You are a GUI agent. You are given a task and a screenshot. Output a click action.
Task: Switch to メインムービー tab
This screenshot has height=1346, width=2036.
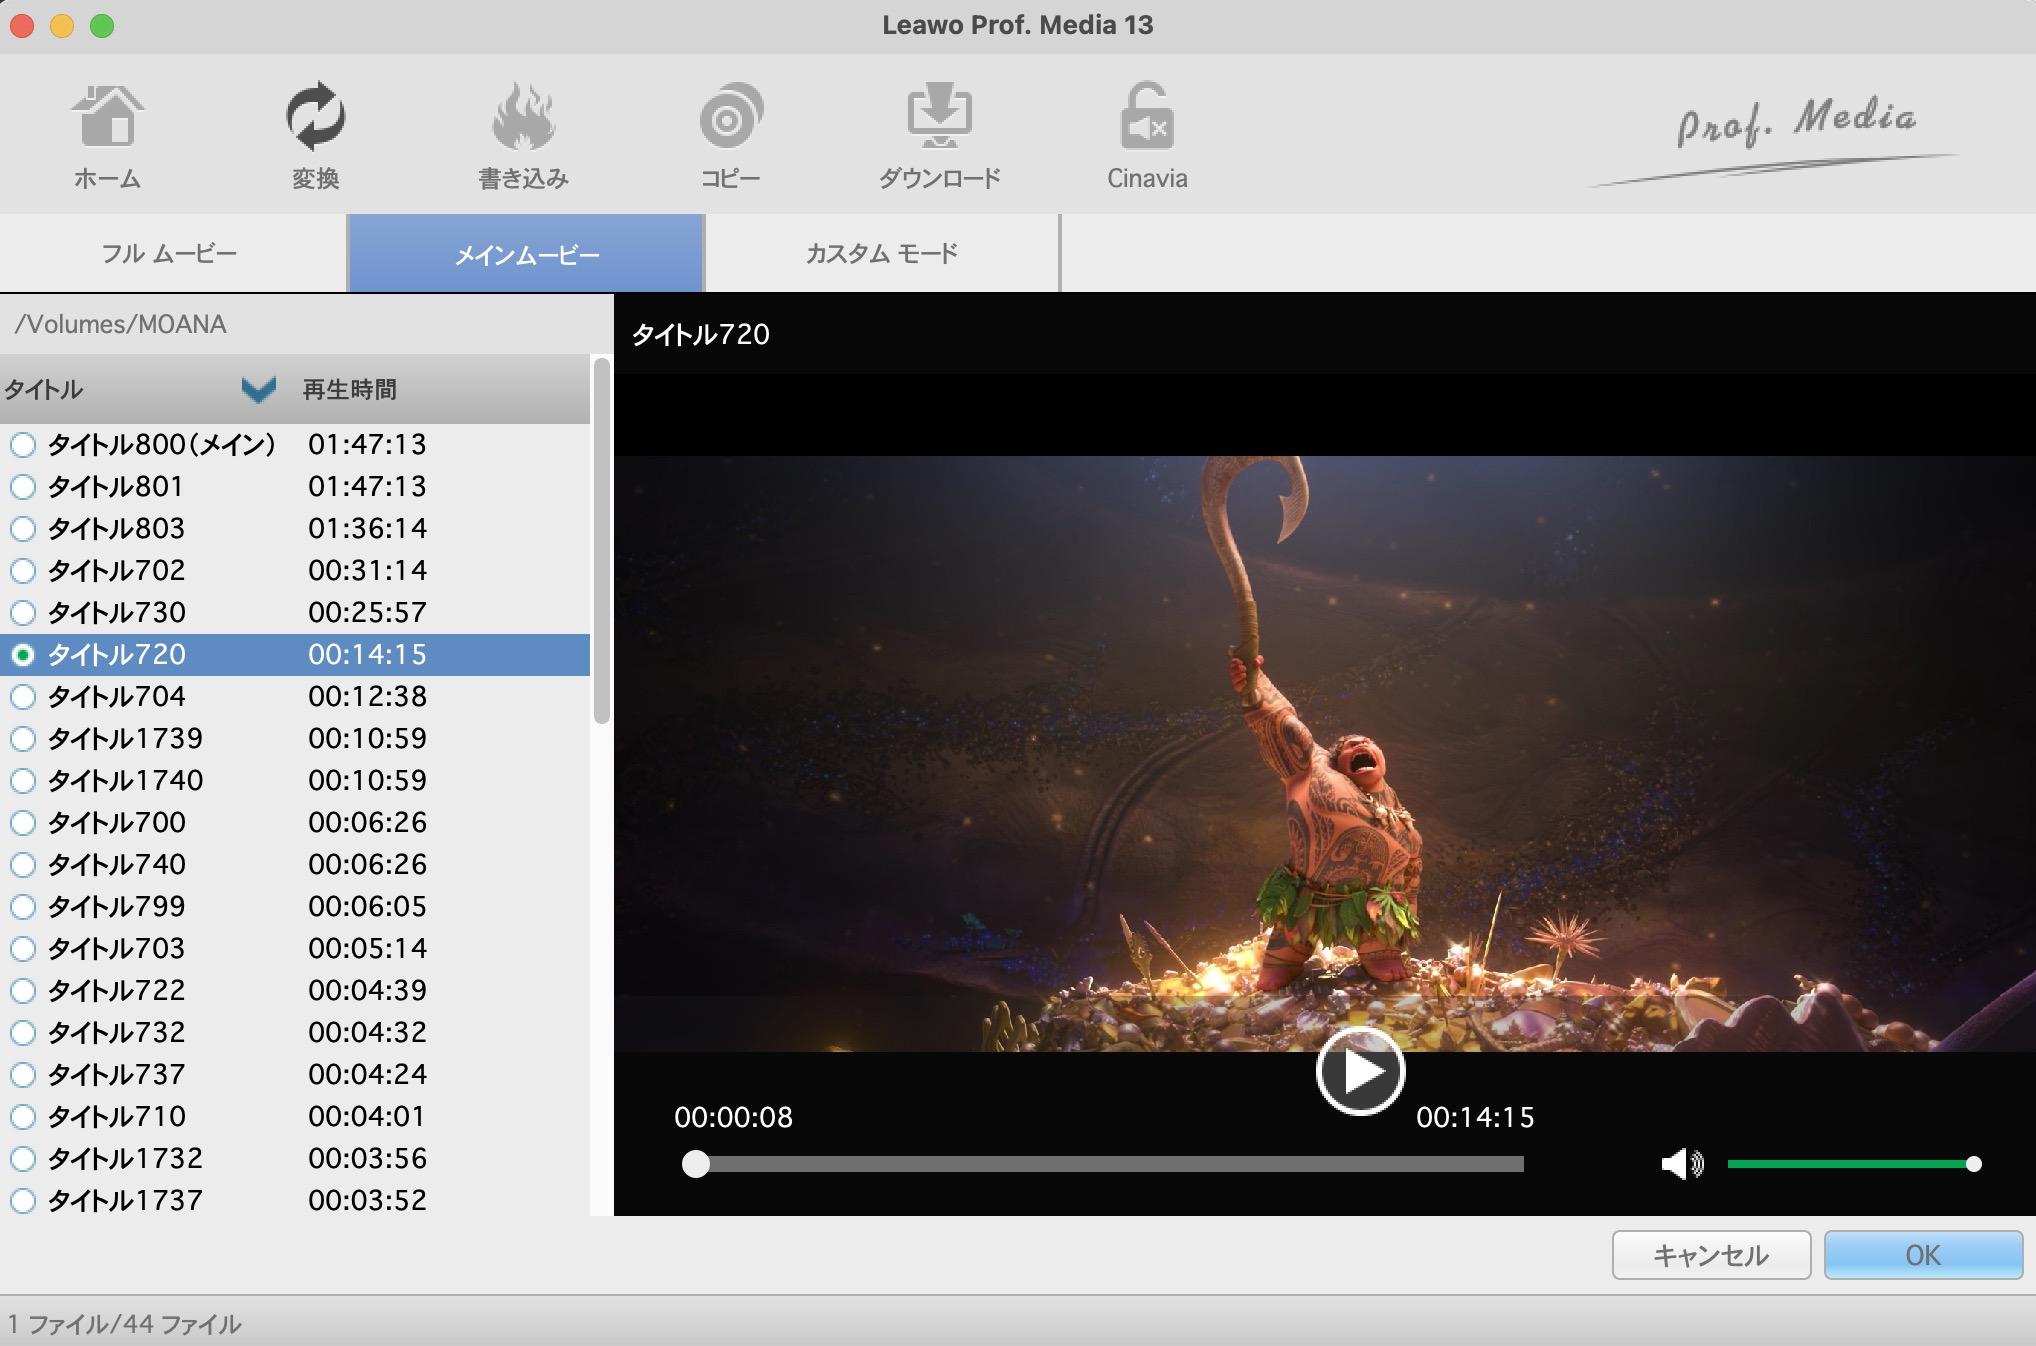coord(526,253)
